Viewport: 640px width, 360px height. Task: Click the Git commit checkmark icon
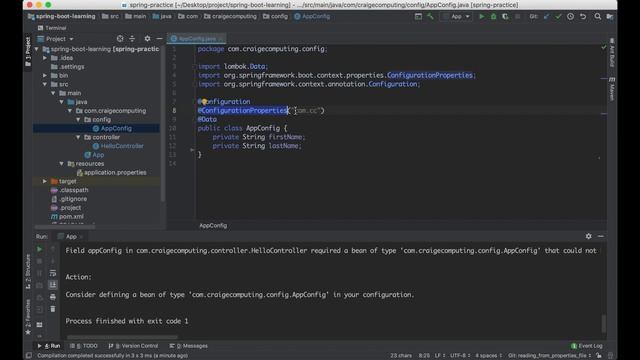[x=558, y=17]
